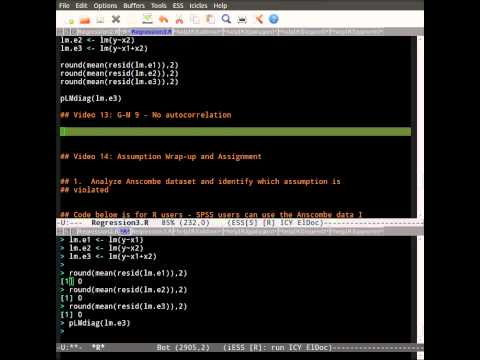Click '(ESS[S] [R] ICY ElDoc)' mode indicator
The image size is (480, 360).
click(275, 223)
